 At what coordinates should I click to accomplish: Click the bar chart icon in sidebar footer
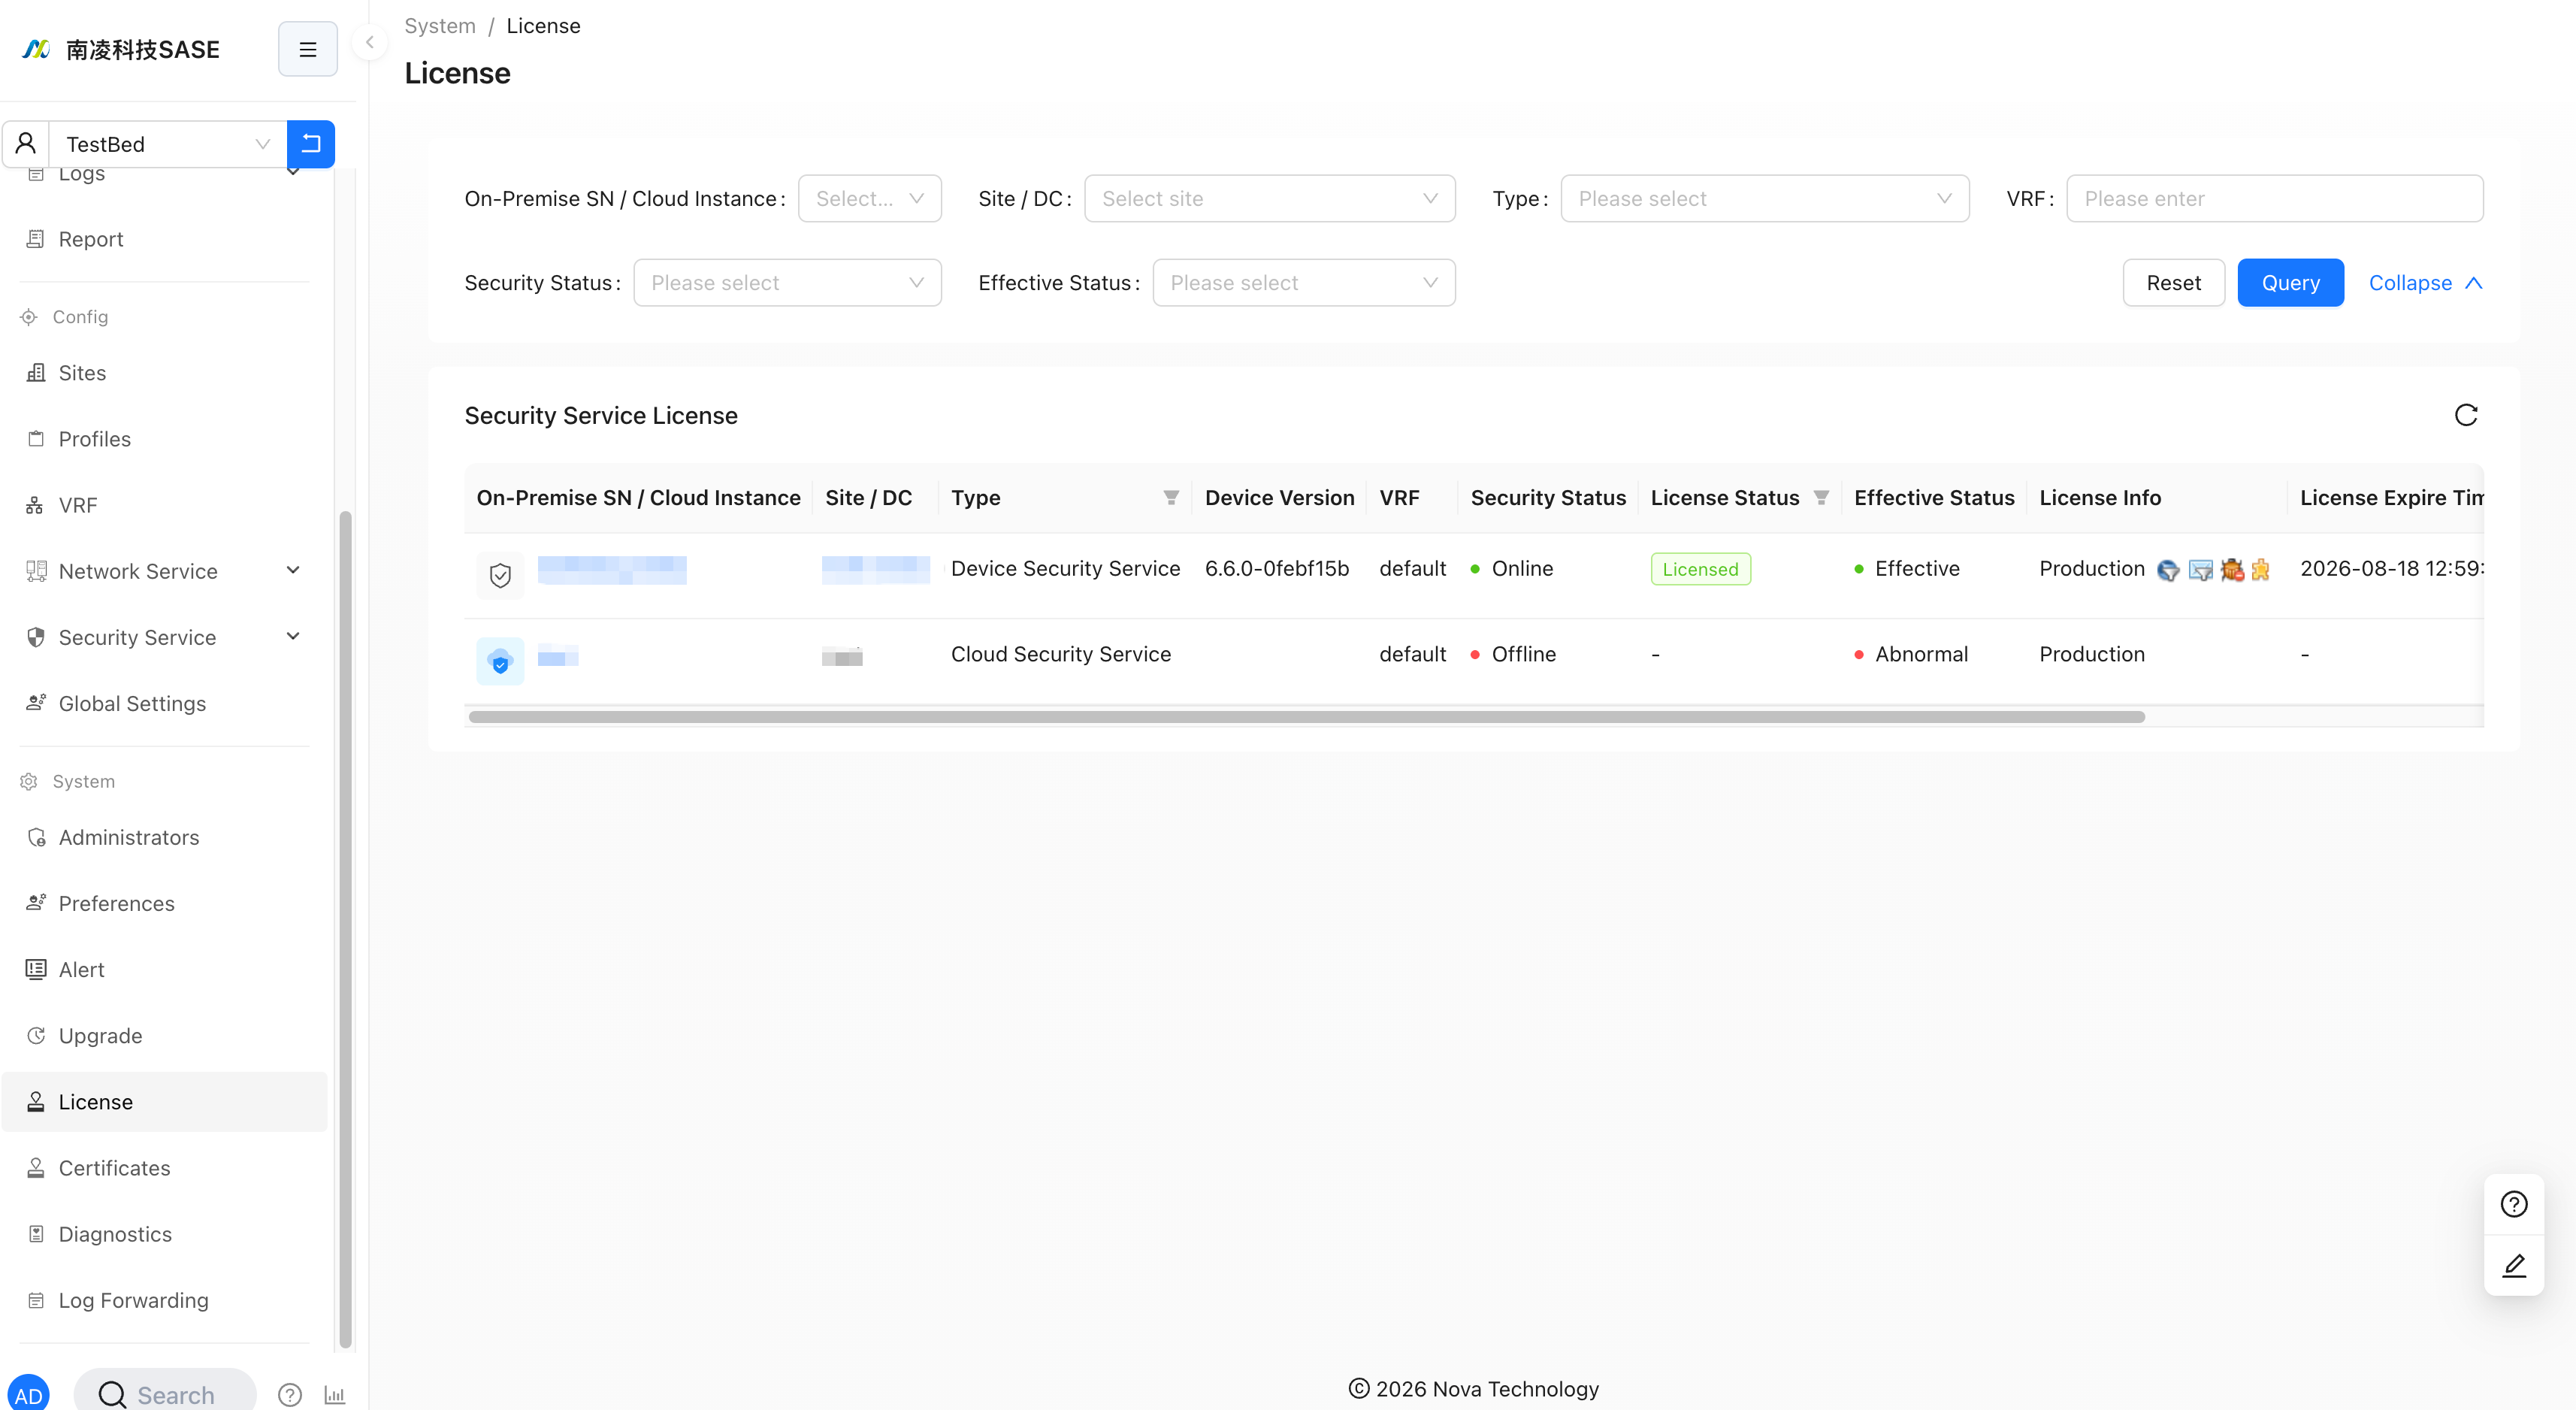click(x=335, y=1395)
